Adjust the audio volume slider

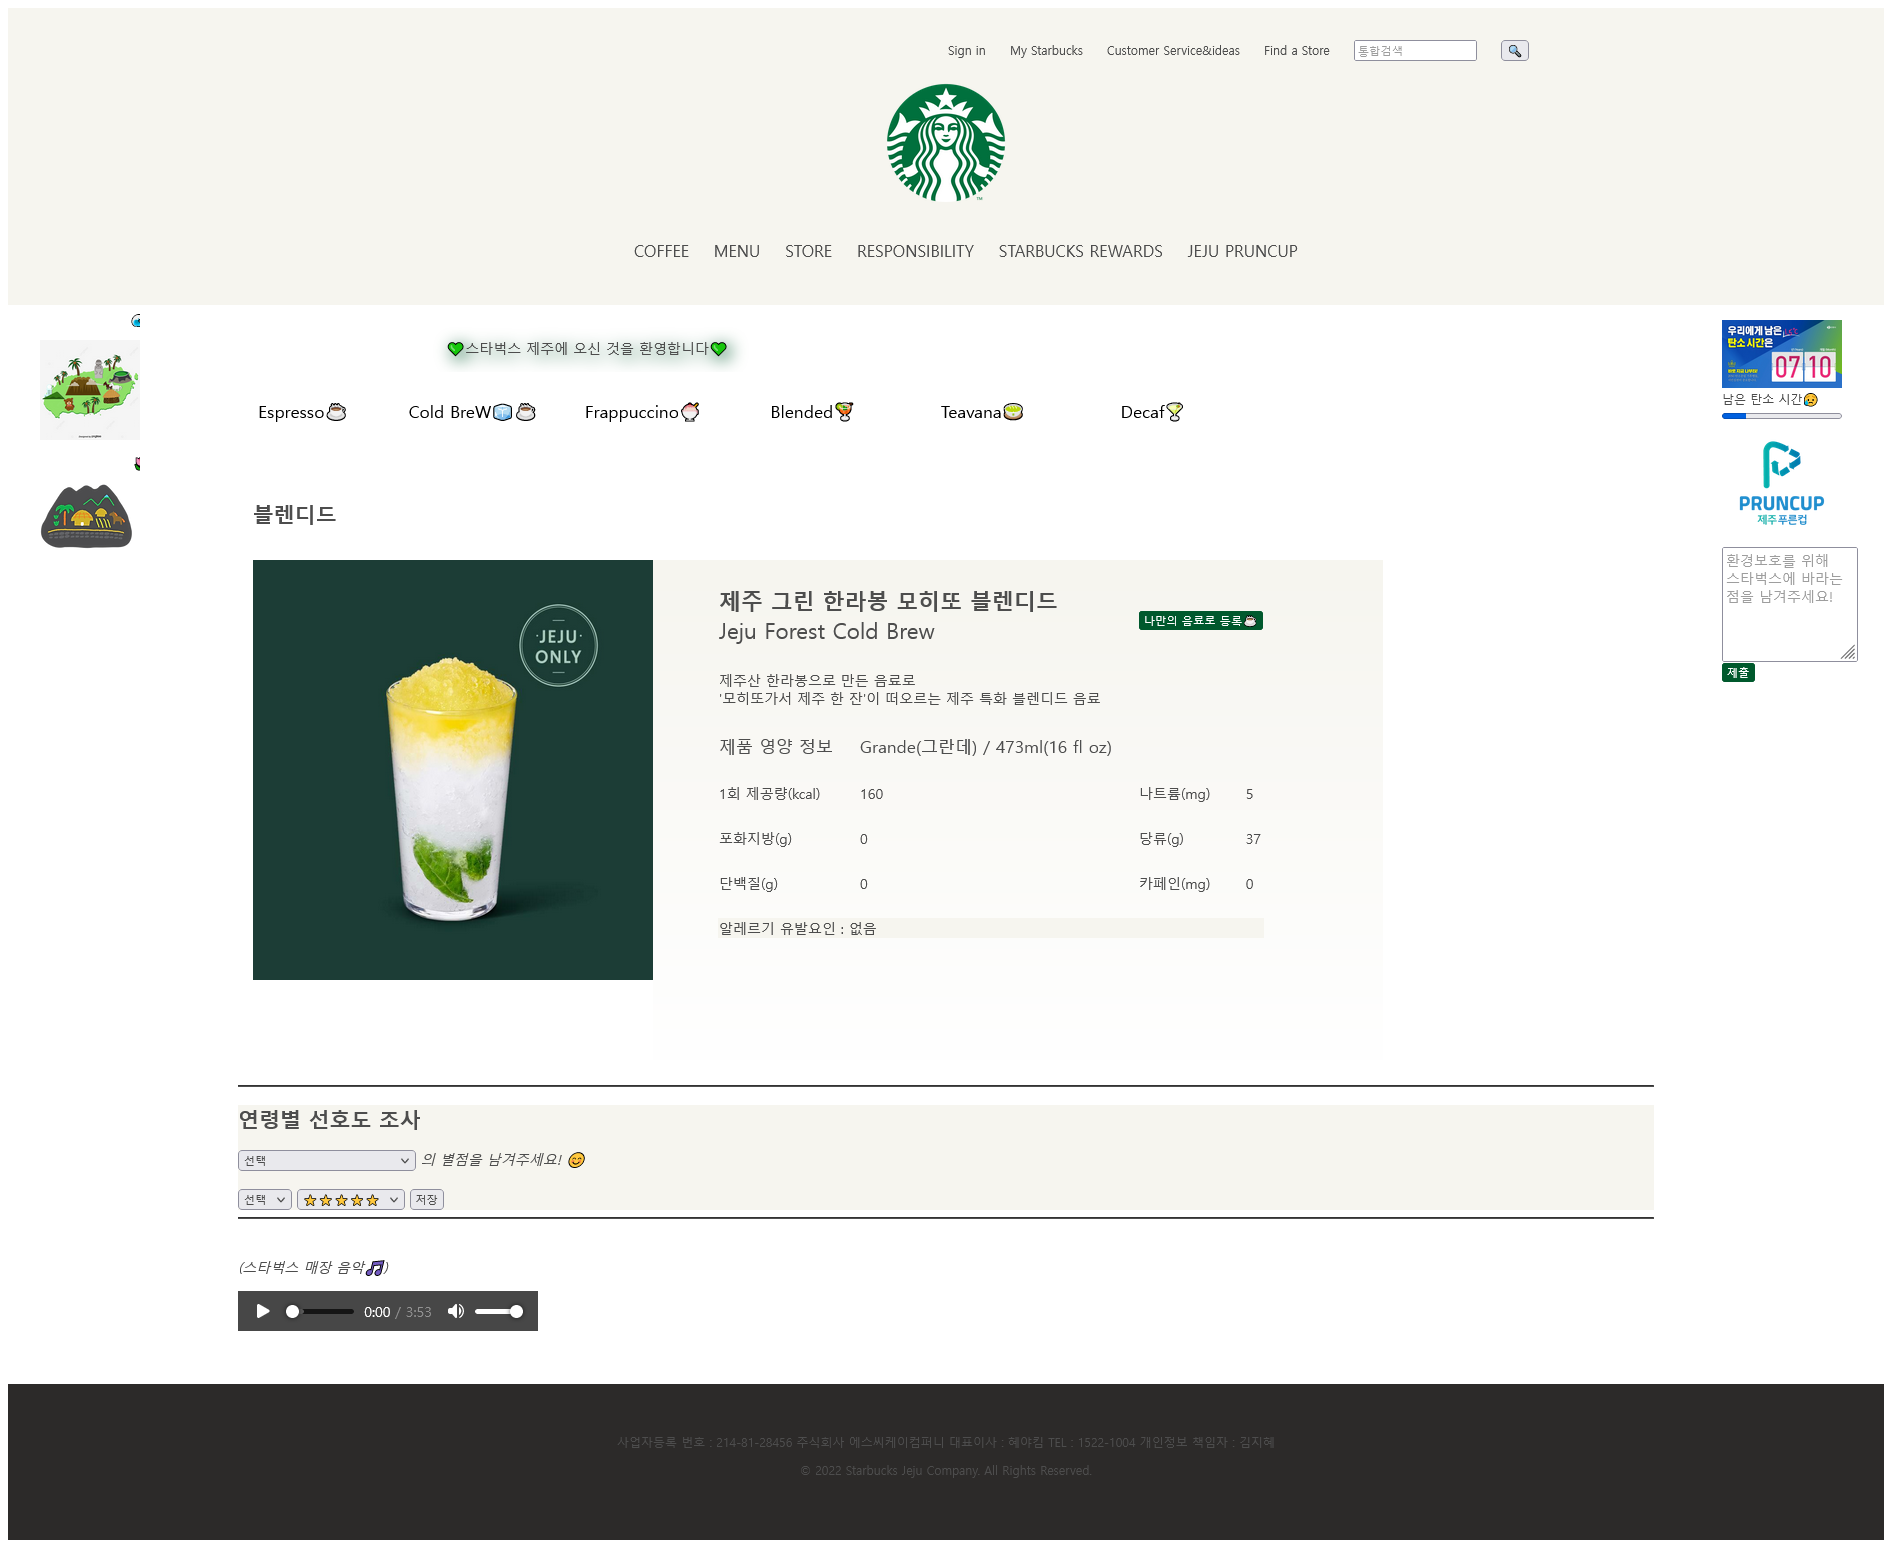click(498, 1311)
